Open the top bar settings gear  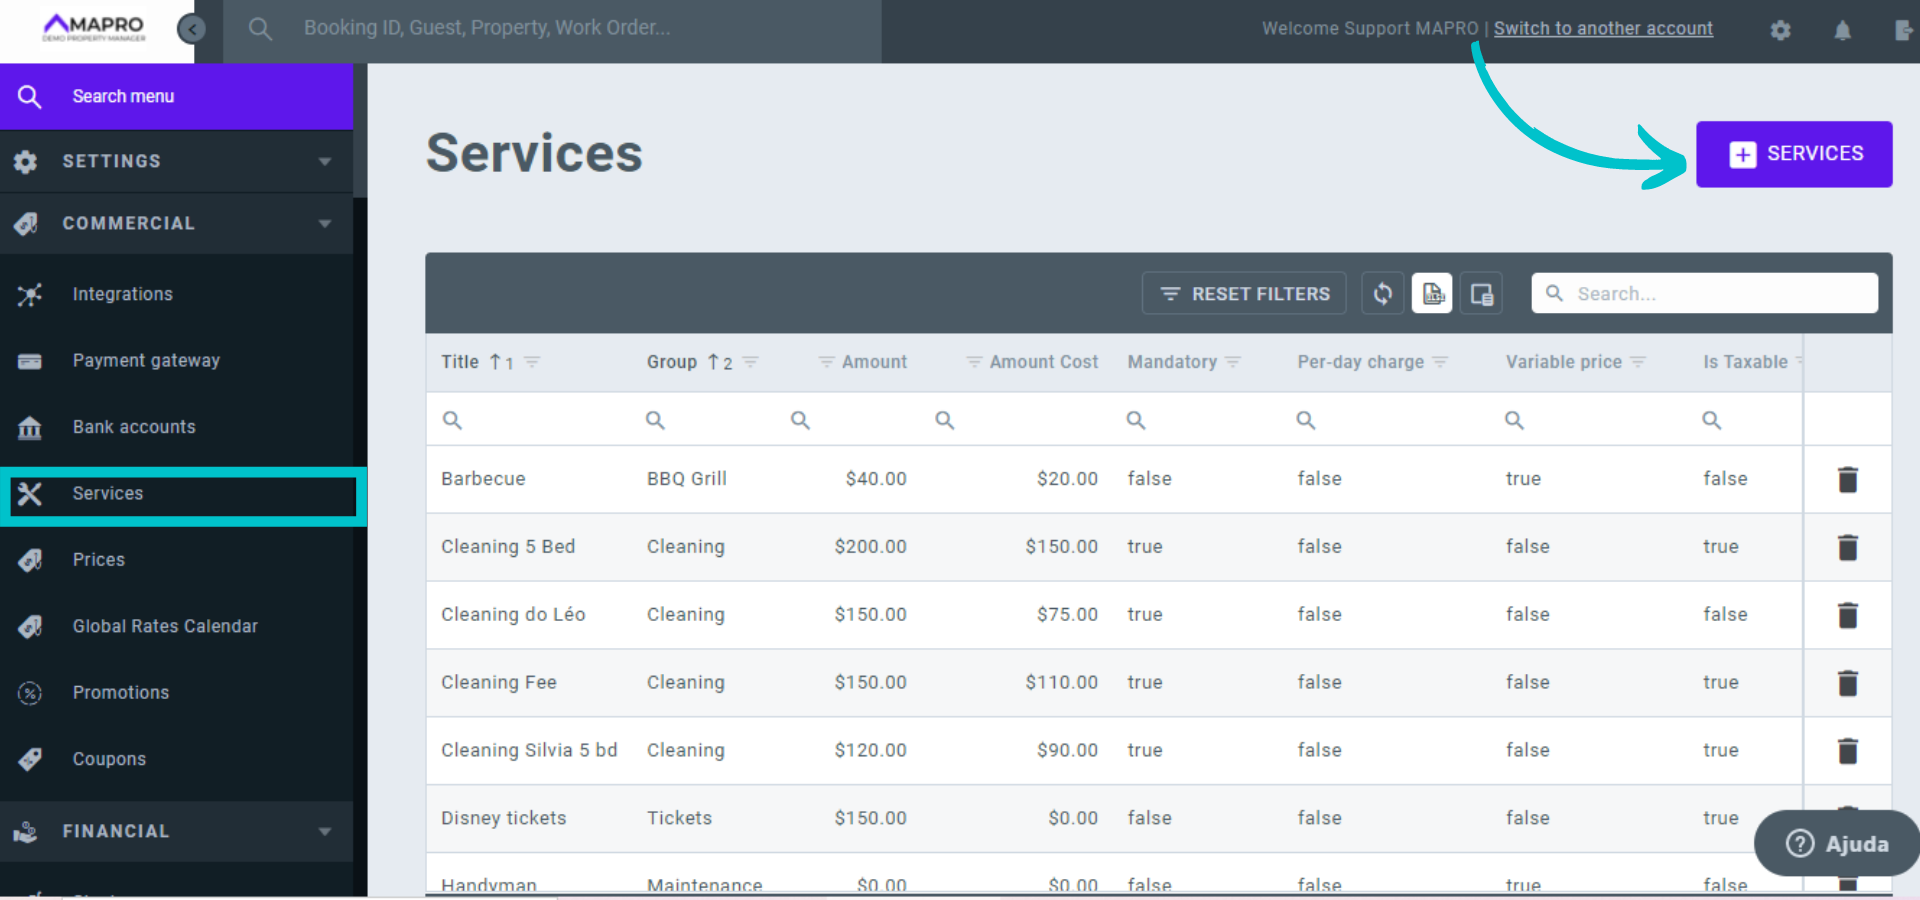pos(1780,30)
